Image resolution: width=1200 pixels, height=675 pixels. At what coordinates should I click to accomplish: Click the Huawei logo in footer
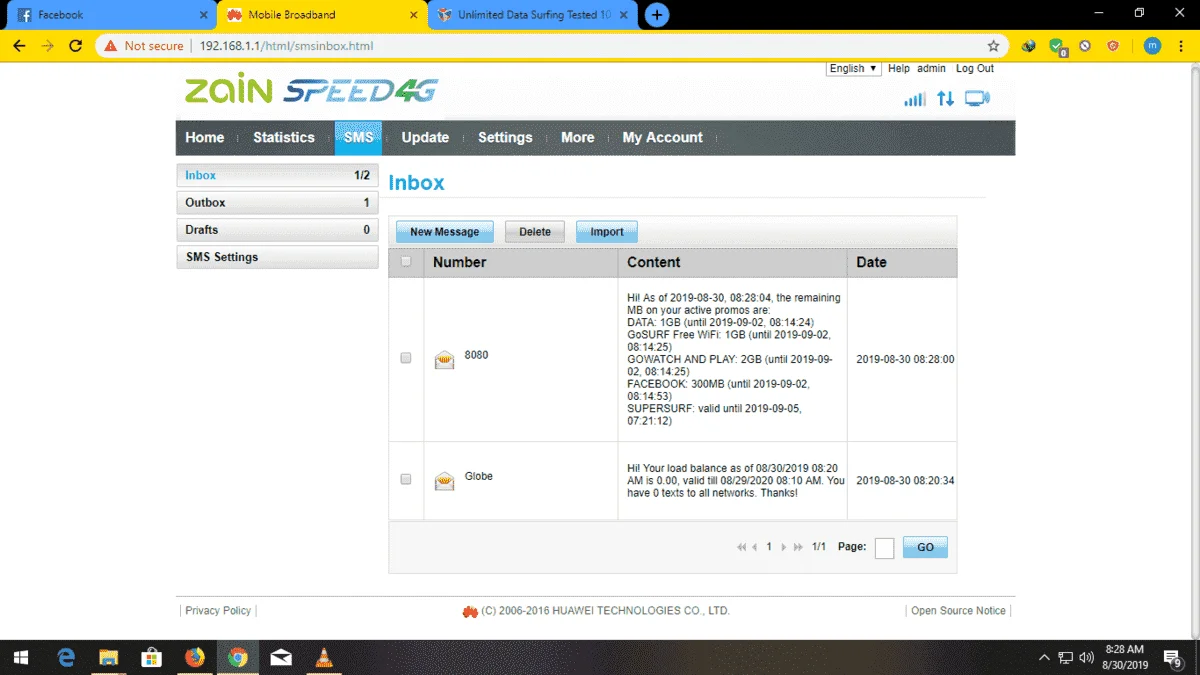pos(470,611)
